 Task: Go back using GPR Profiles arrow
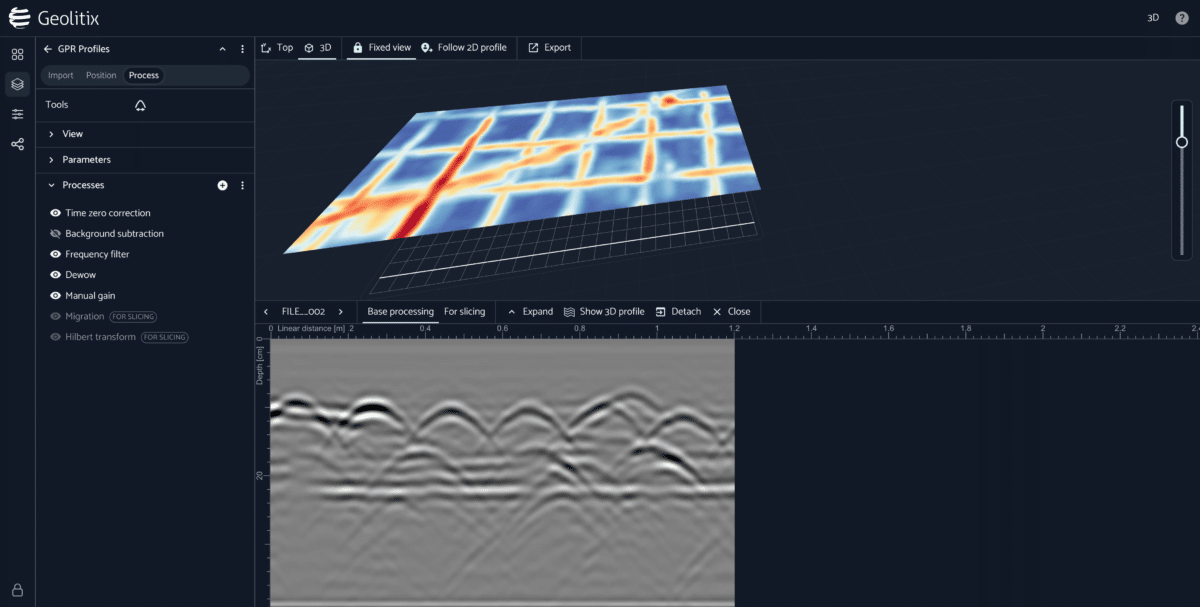48,49
